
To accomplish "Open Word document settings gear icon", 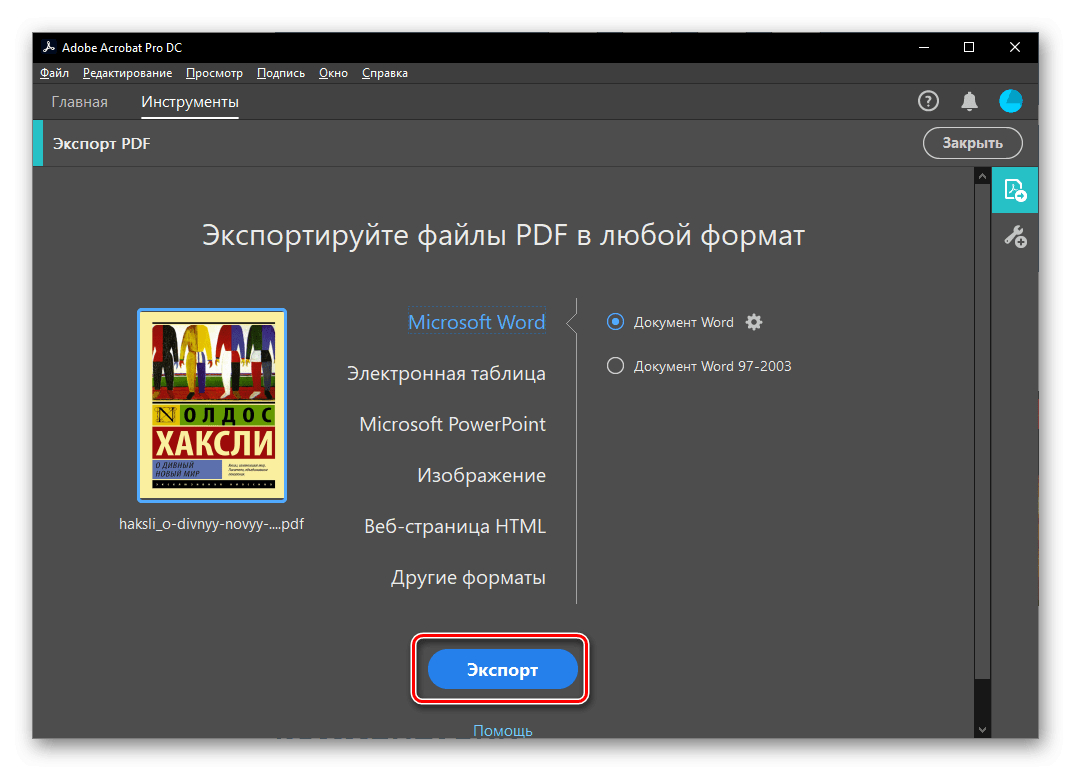I will pos(753,322).
